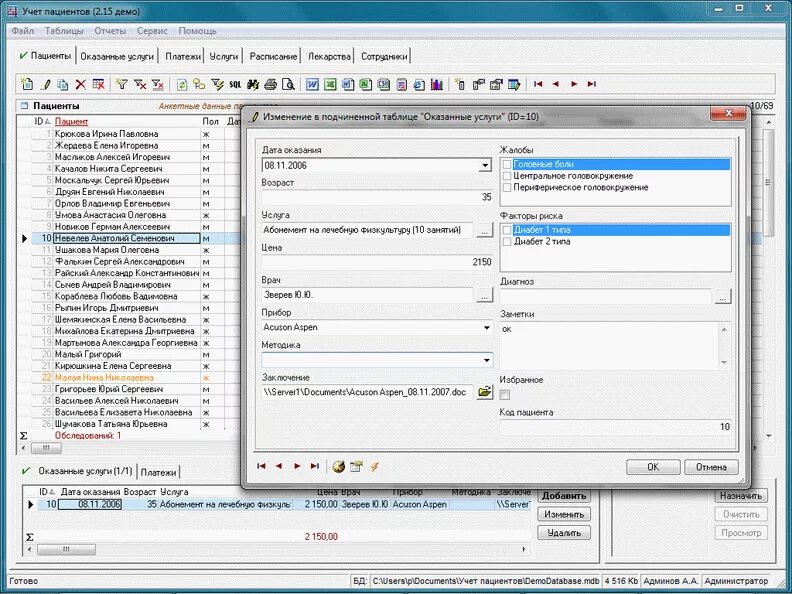Open print preview magnifier icon
Viewport: 792px width, 594px height.
click(288, 84)
